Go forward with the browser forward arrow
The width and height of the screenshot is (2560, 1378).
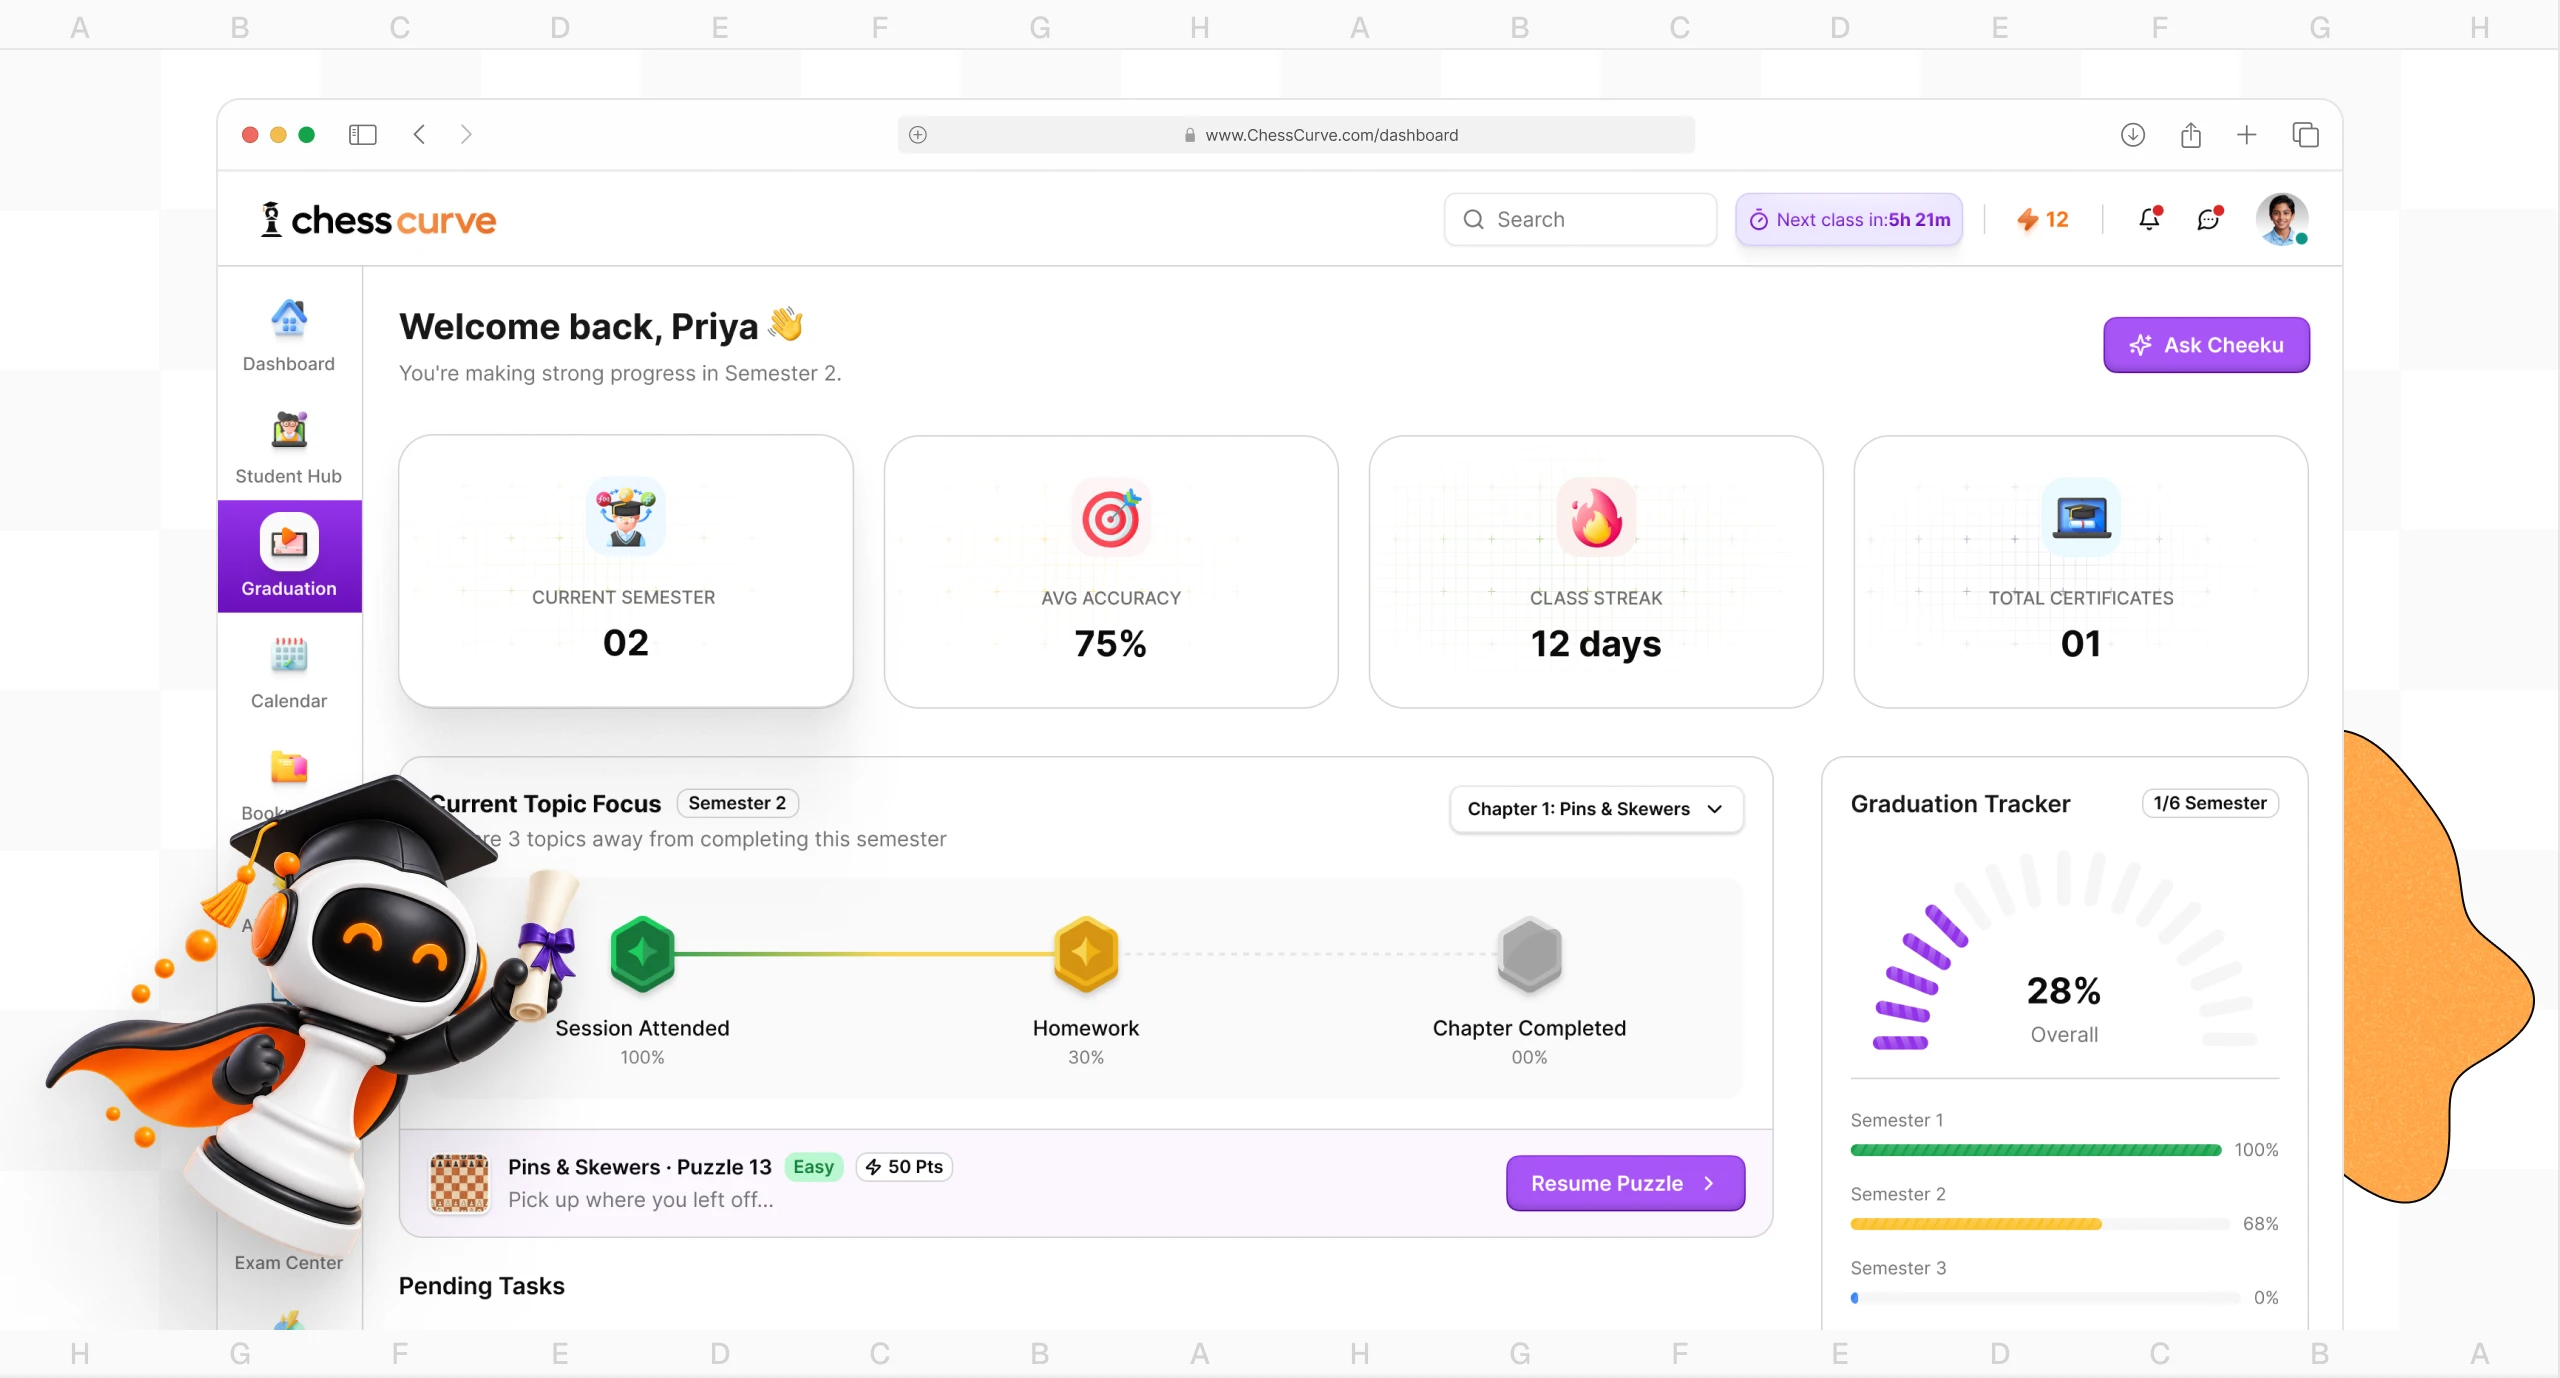tap(466, 134)
